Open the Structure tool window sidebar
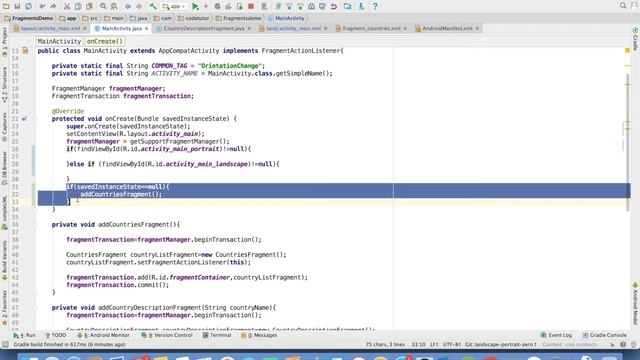This screenshot has height=360, width=640. 4,85
